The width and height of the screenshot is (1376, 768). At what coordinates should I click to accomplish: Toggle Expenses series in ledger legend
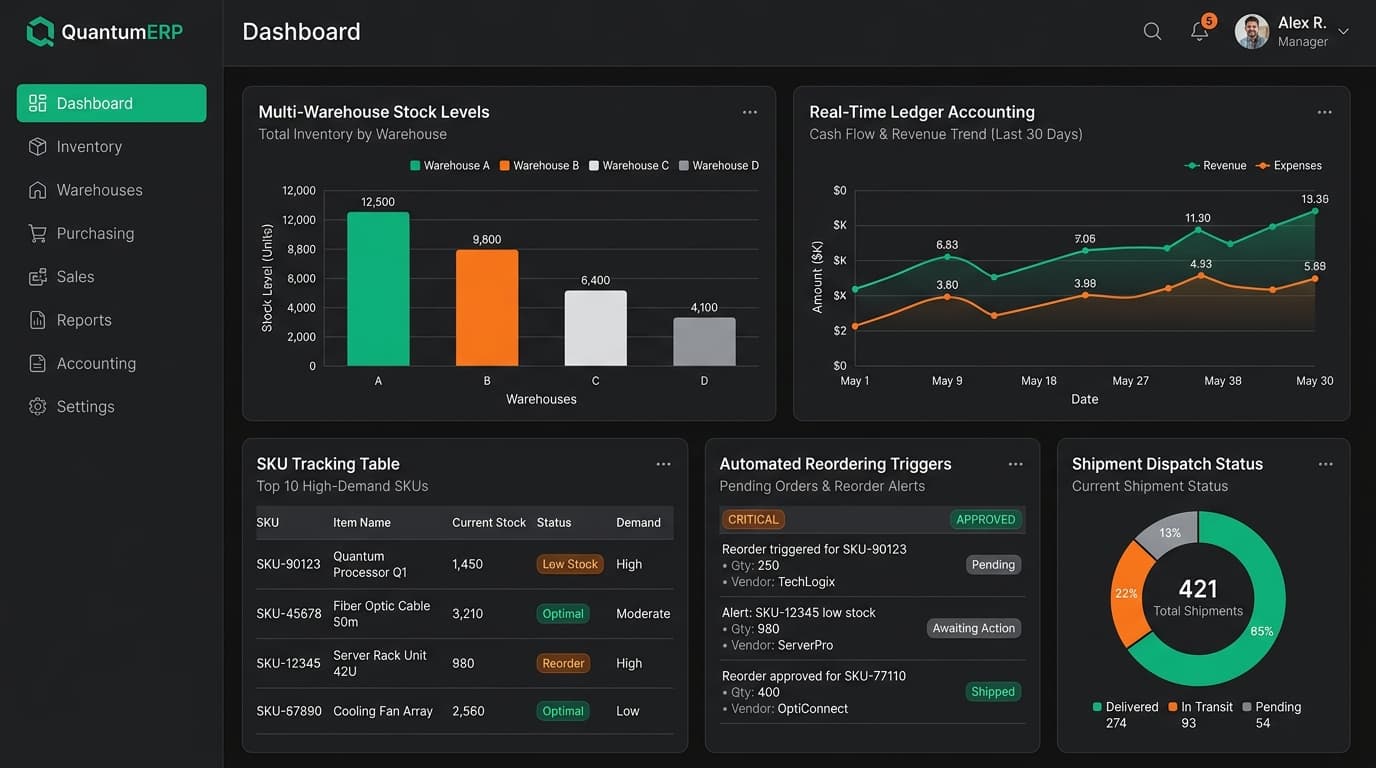(1289, 166)
